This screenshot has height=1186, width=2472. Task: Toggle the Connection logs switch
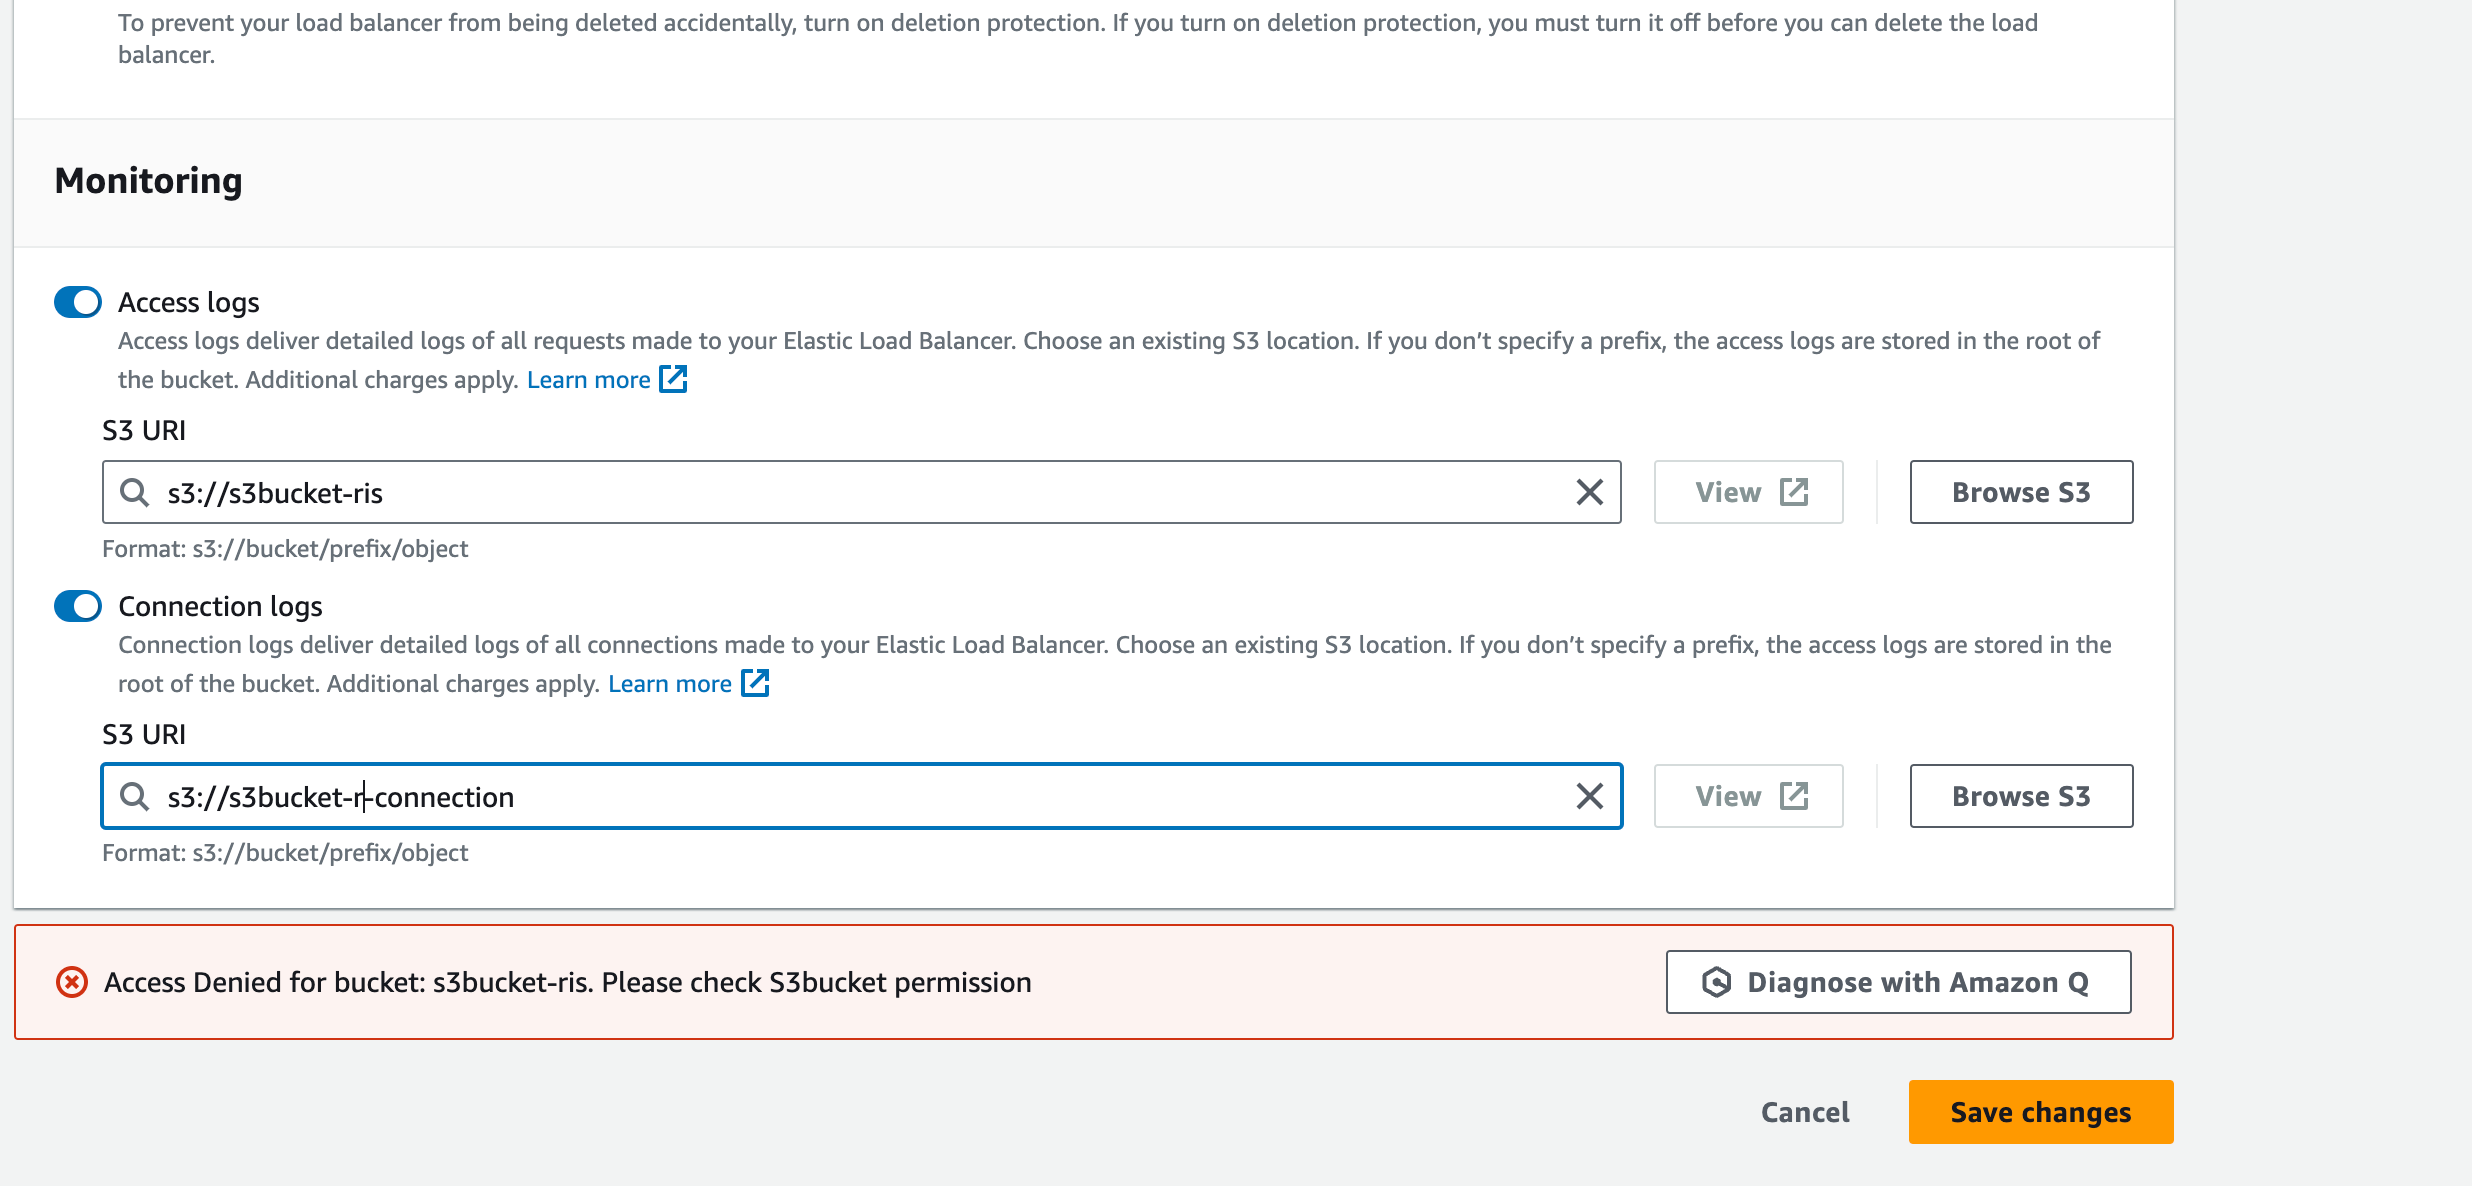(78, 606)
